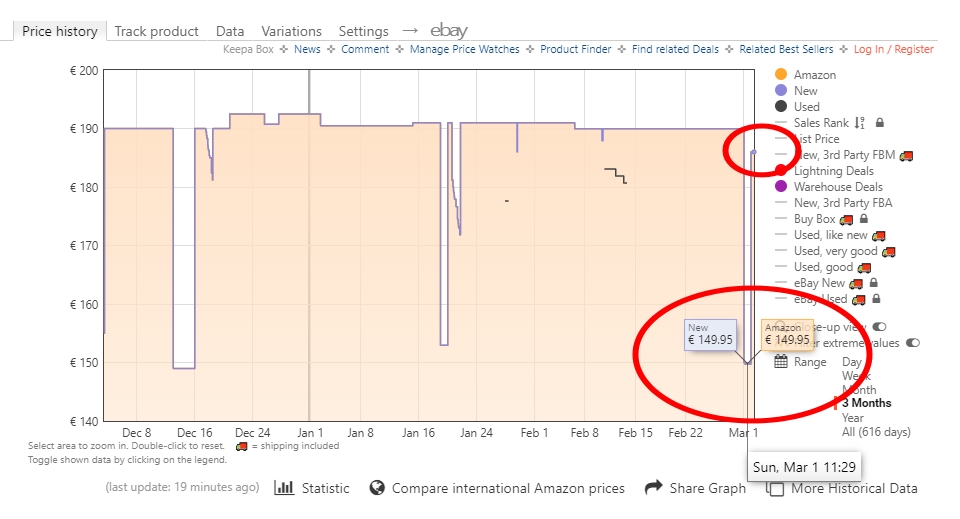Select the All (616 days) range

(x=876, y=431)
